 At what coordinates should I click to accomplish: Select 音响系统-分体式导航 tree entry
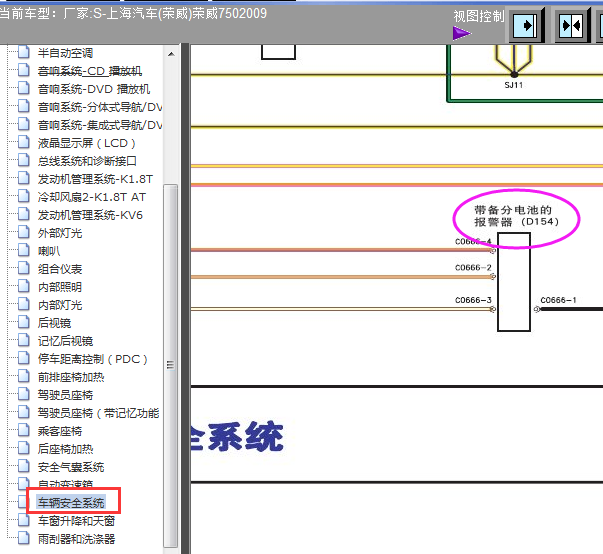[x=100, y=107]
